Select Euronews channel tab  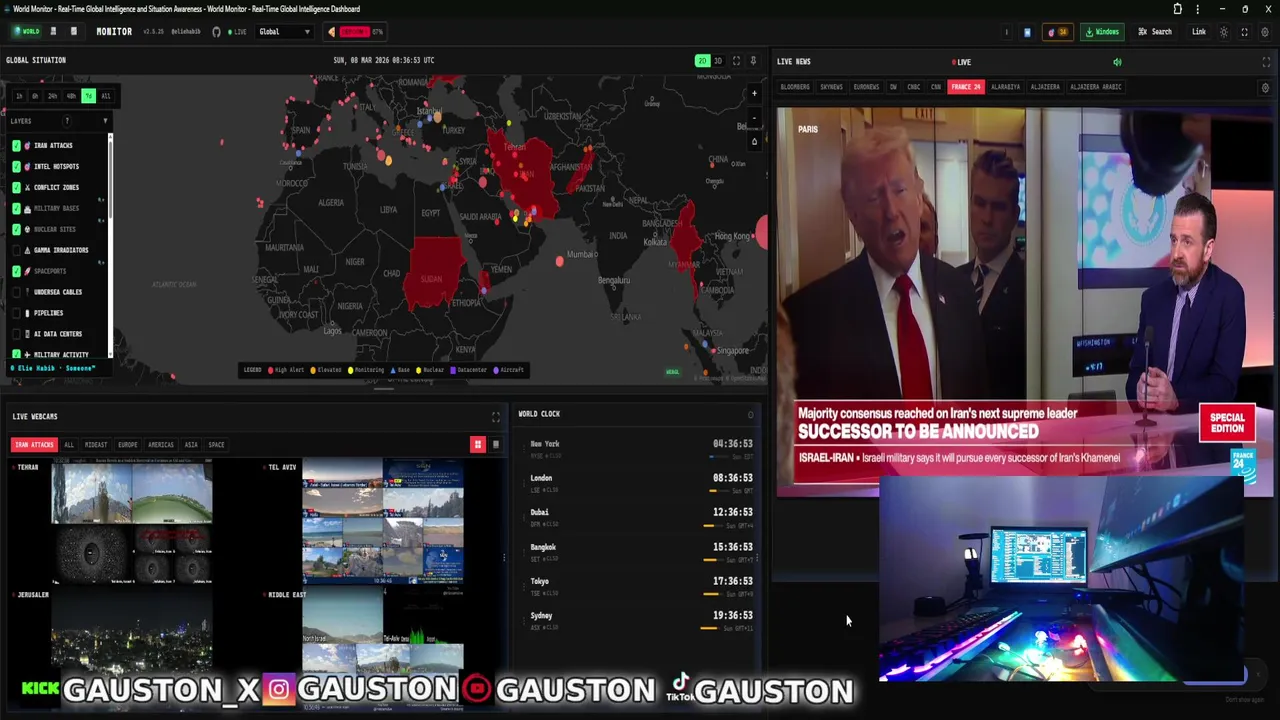point(866,87)
